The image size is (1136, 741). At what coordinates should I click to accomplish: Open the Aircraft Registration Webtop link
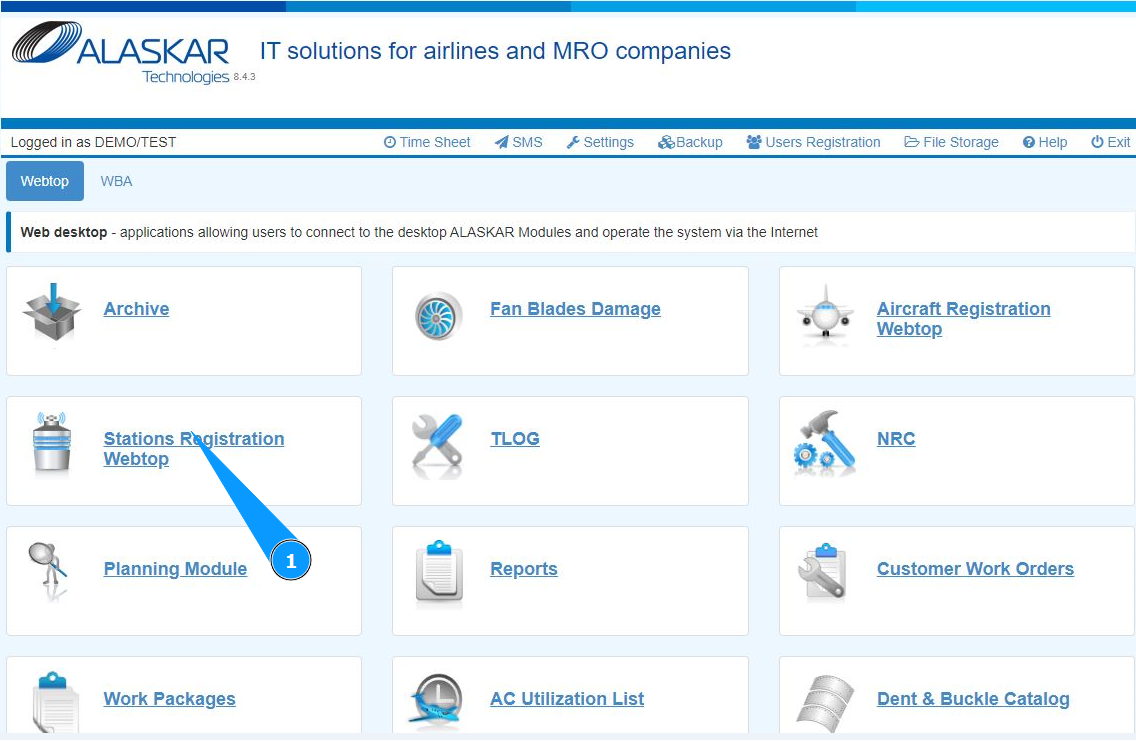[x=963, y=319]
